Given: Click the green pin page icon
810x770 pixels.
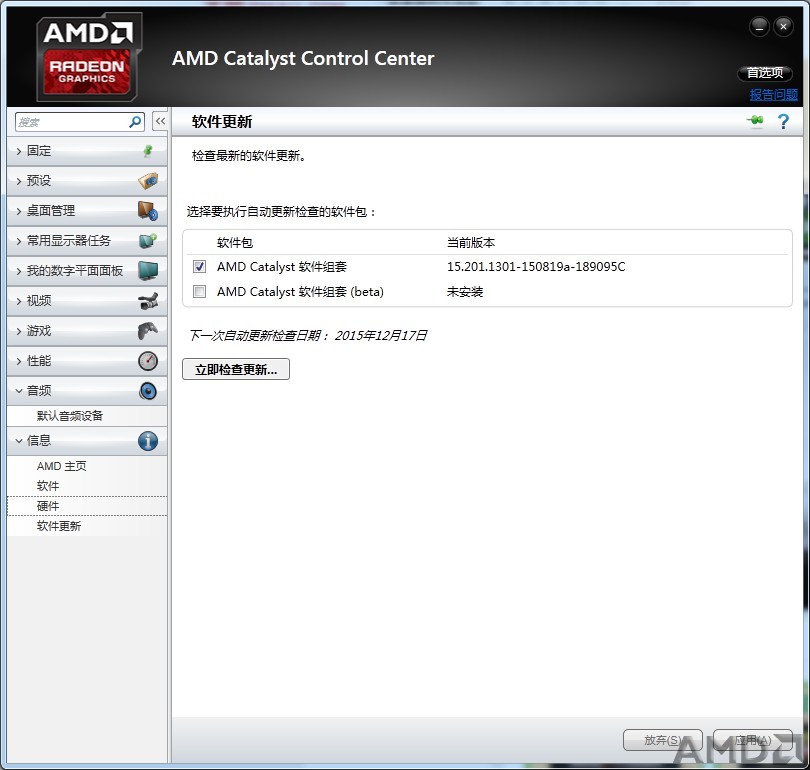Looking at the screenshot, I should tap(755, 121).
